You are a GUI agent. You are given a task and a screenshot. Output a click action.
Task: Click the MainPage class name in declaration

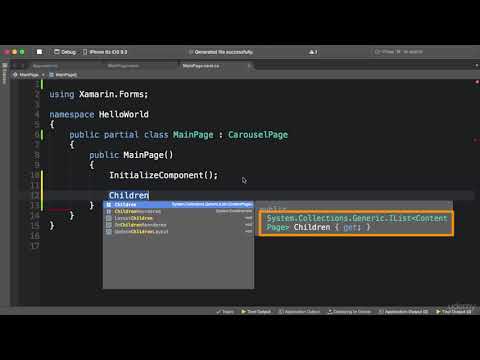pyautogui.click(x=193, y=135)
